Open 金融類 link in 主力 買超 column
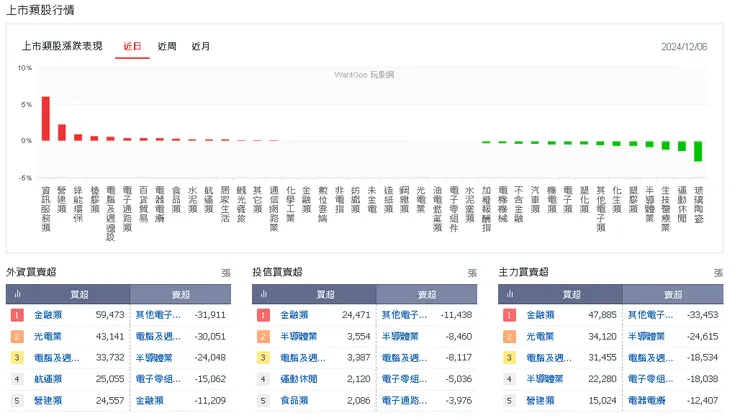This screenshot has width=740, height=420. 541,315
